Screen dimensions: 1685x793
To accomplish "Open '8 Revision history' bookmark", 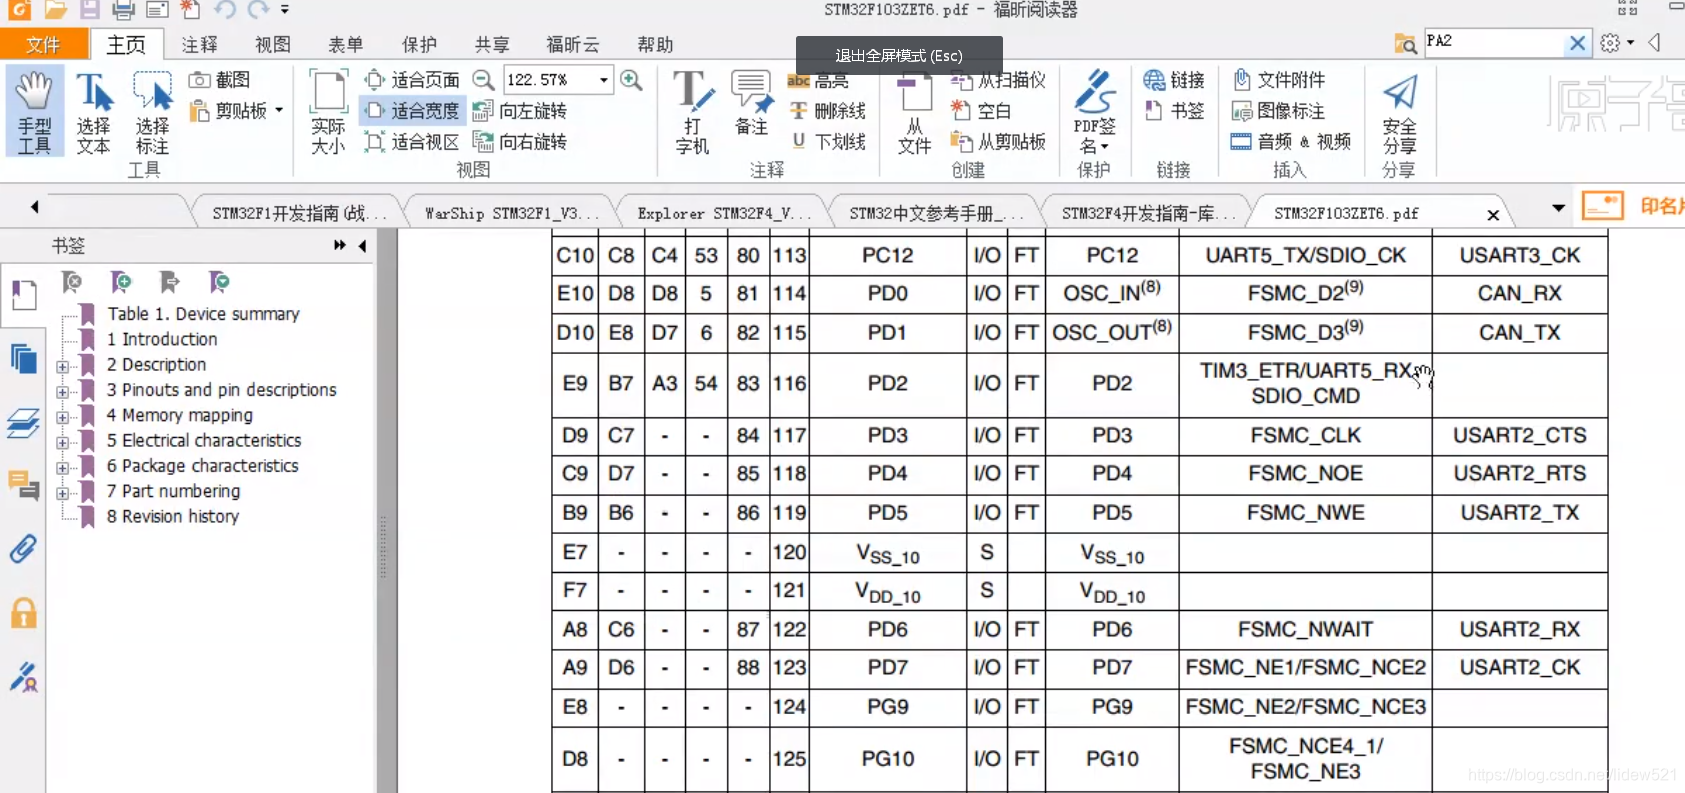I will point(172,516).
